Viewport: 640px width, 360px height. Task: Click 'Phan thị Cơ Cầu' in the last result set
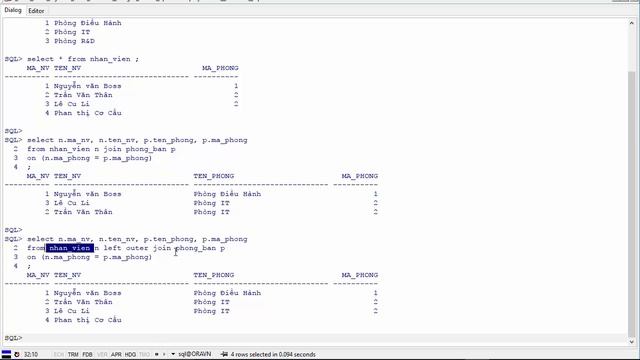[x=88, y=320]
